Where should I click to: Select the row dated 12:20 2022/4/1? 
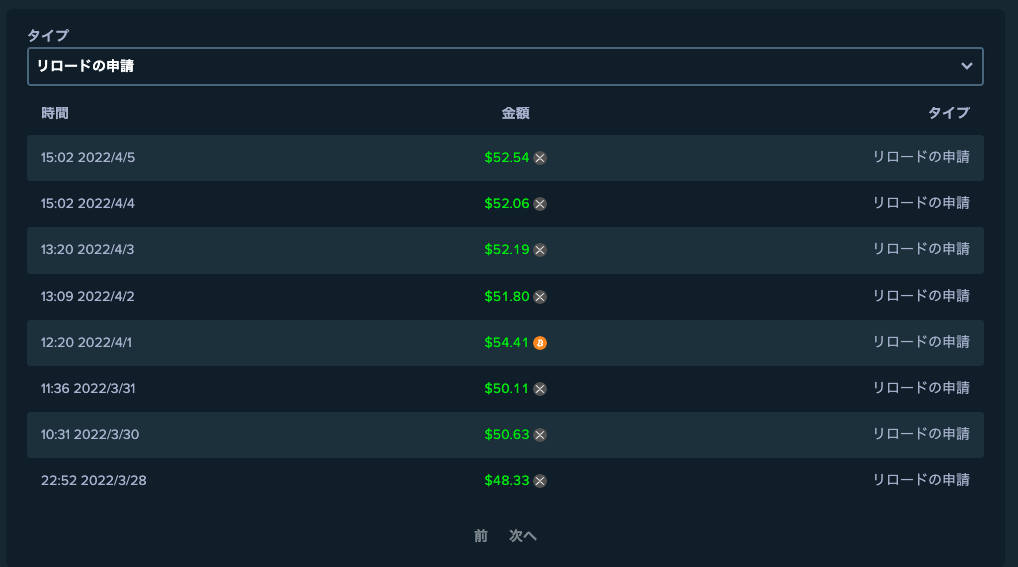[505, 343]
